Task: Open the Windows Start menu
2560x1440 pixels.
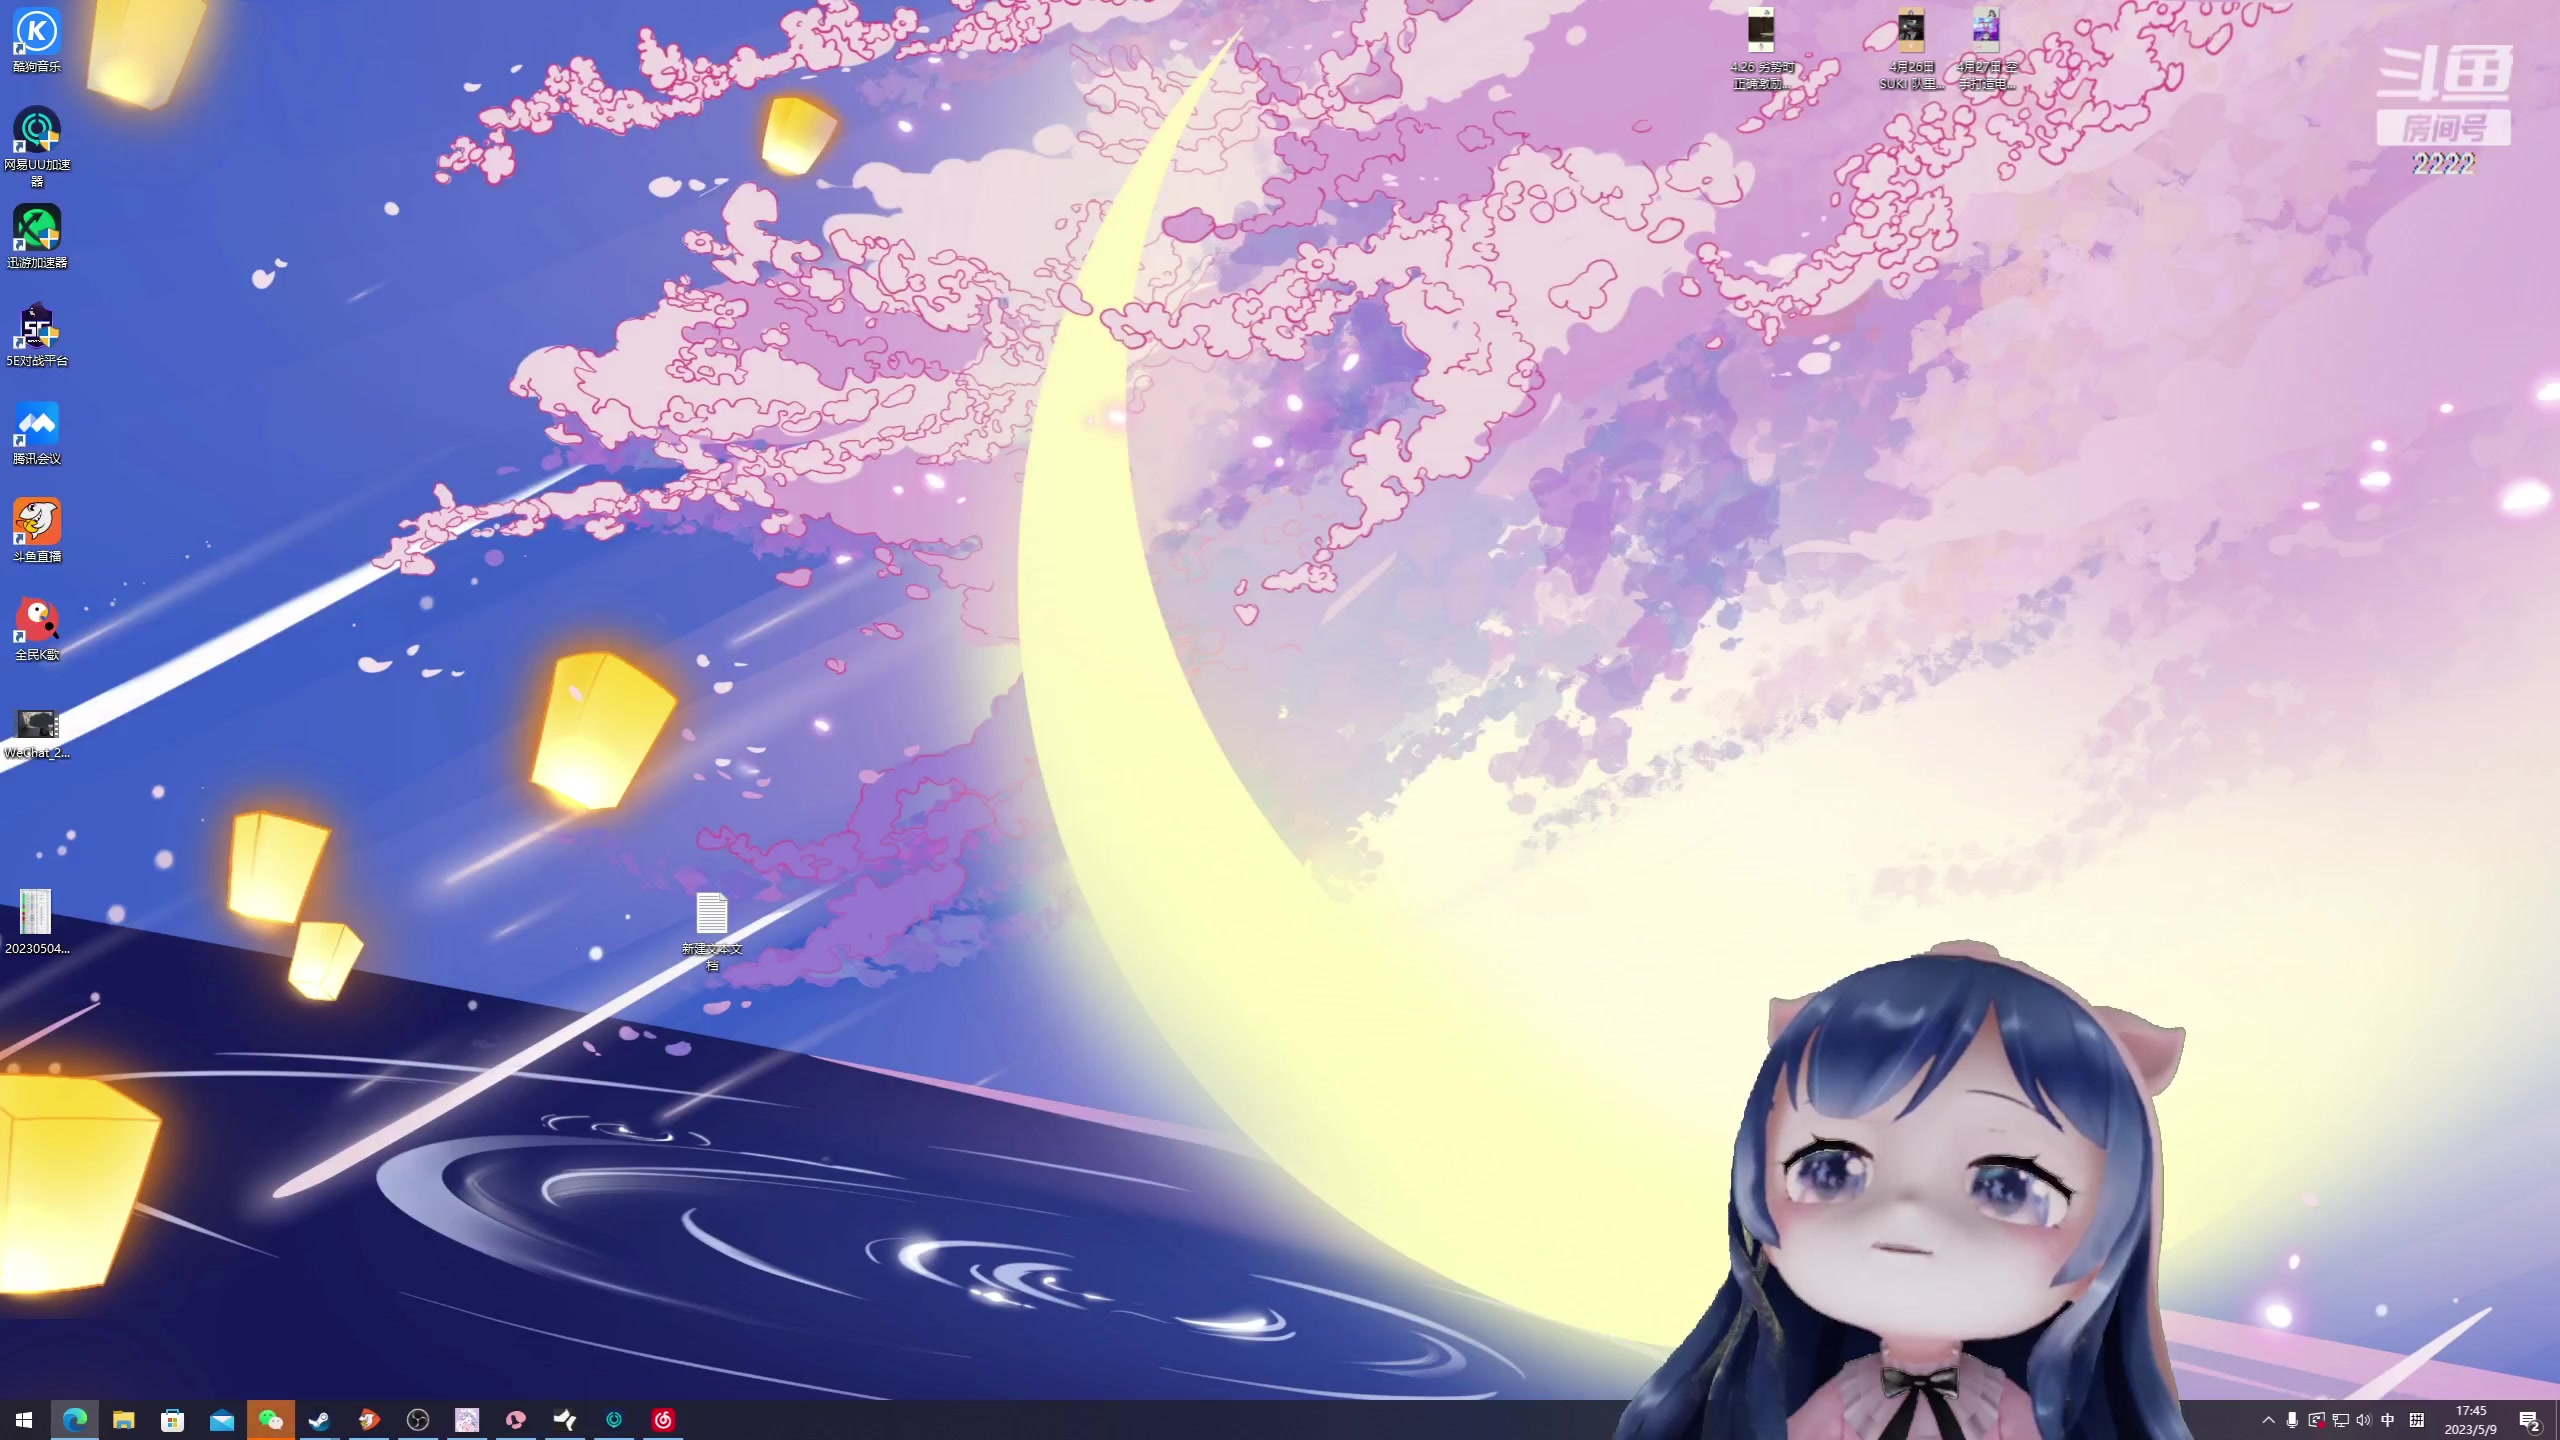Action: pos(24,1420)
